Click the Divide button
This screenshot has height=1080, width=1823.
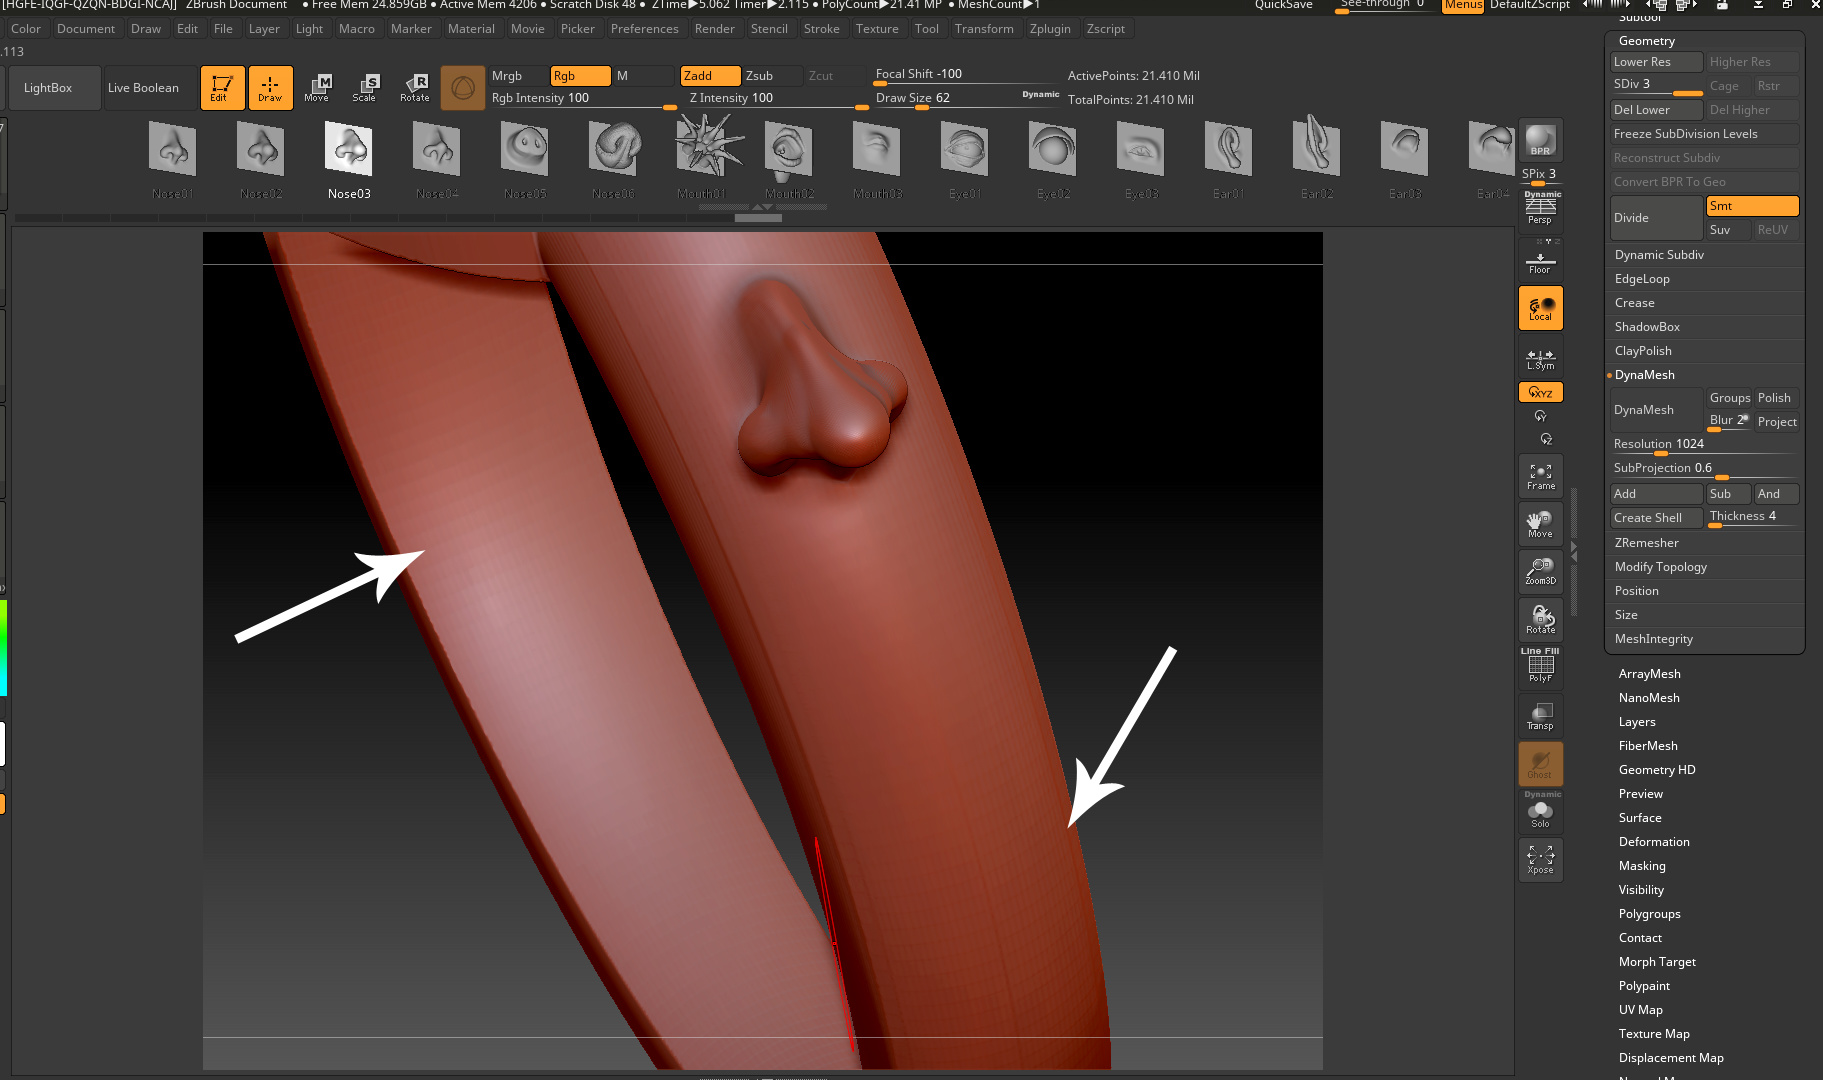[1656, 218]
